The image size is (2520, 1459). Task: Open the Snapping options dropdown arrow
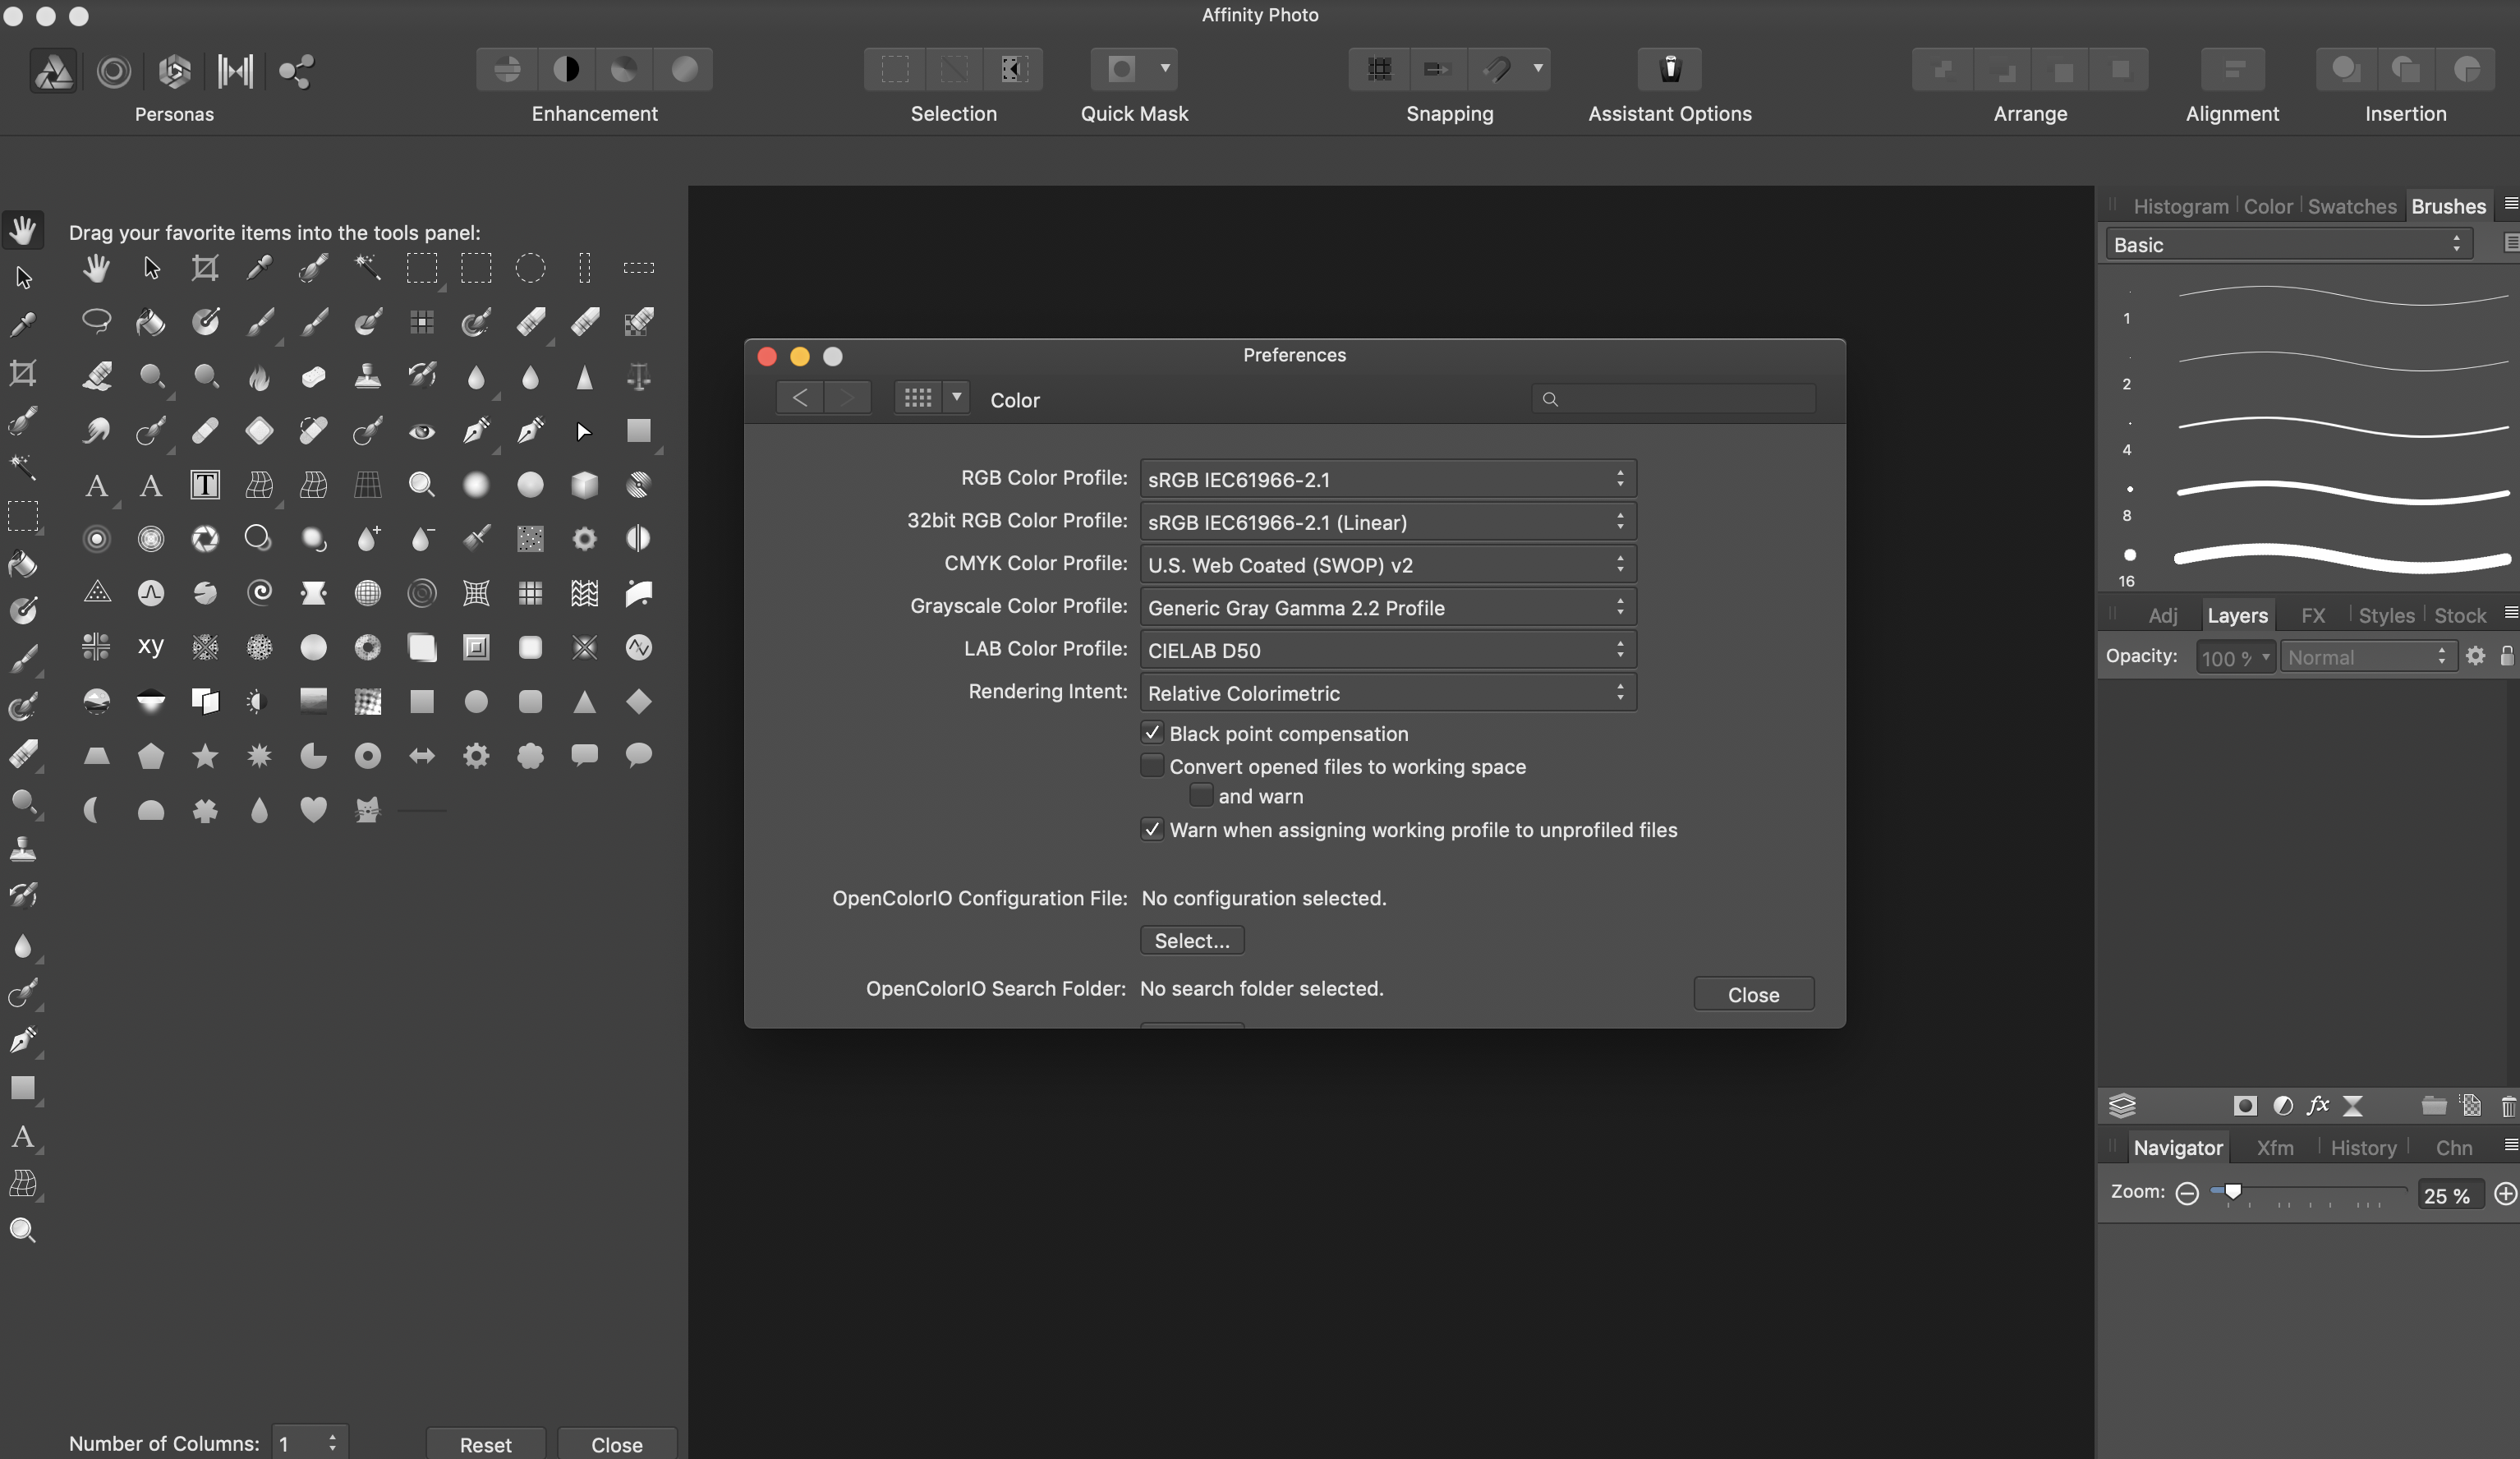1538,69
